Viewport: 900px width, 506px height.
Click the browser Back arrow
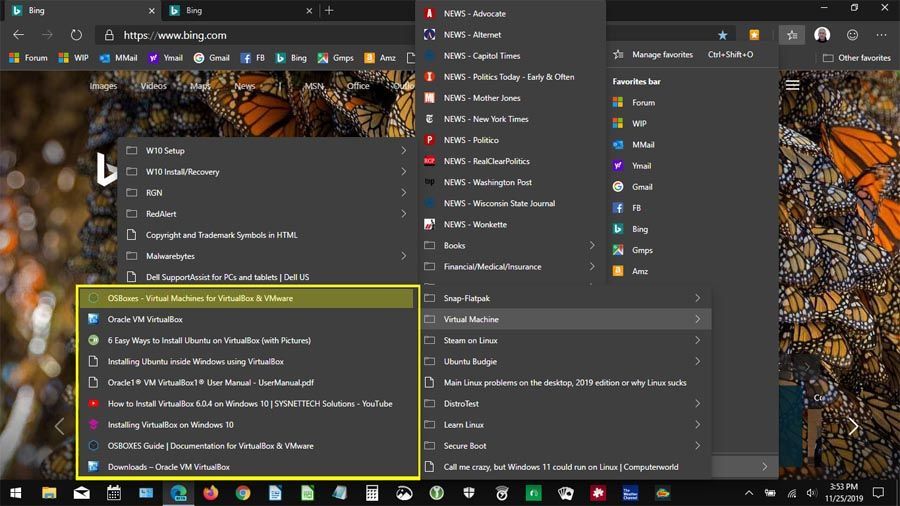click(x=18, y=35)
